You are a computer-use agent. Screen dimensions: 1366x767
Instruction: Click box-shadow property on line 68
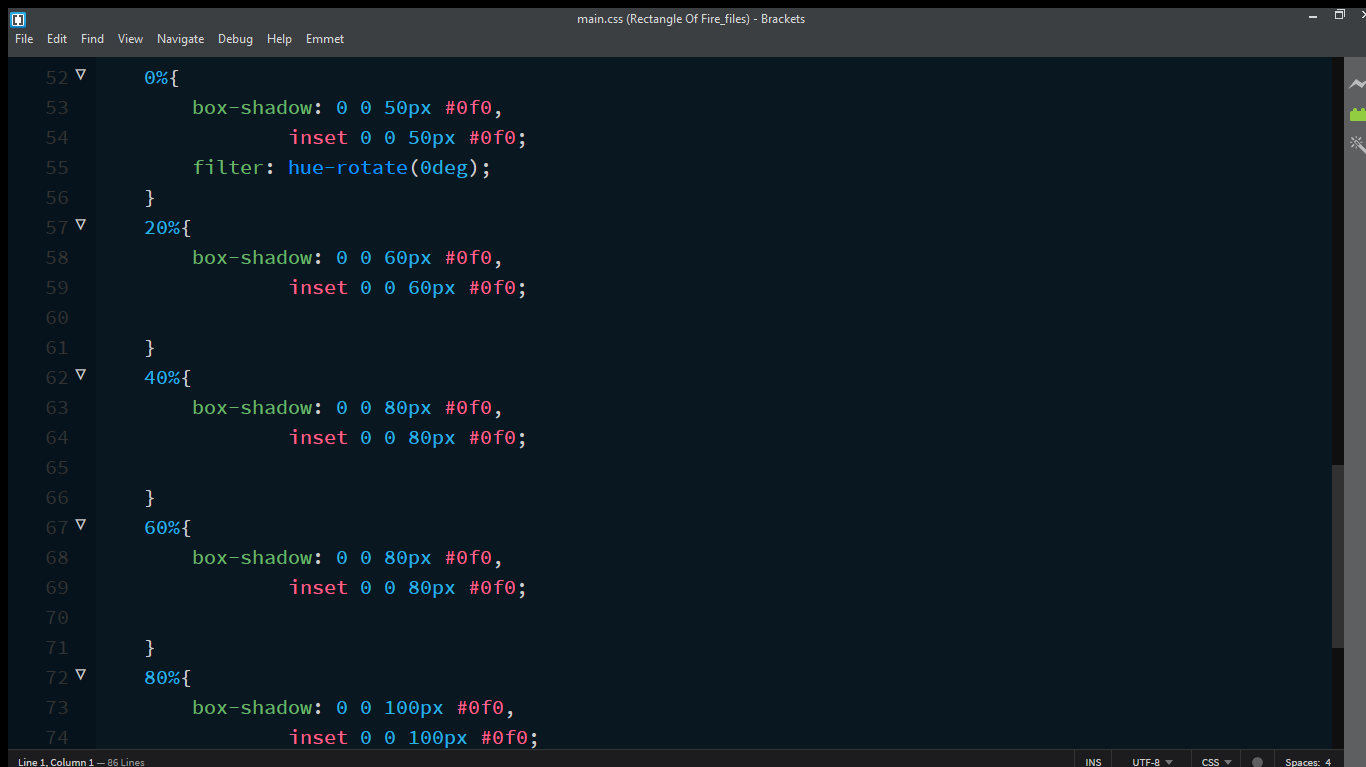click(x=252, y=557)
